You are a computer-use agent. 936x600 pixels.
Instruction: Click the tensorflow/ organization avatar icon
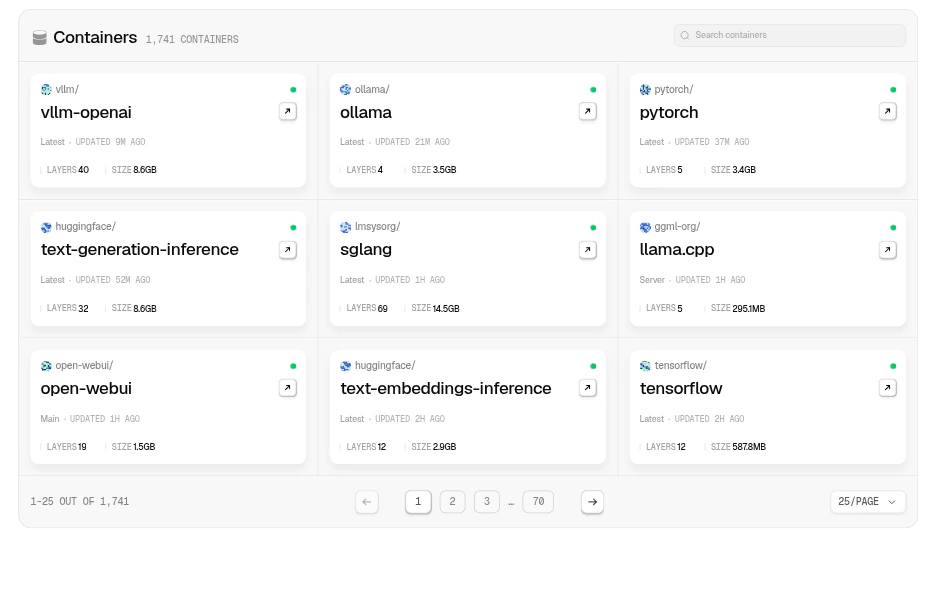[645, 366]
